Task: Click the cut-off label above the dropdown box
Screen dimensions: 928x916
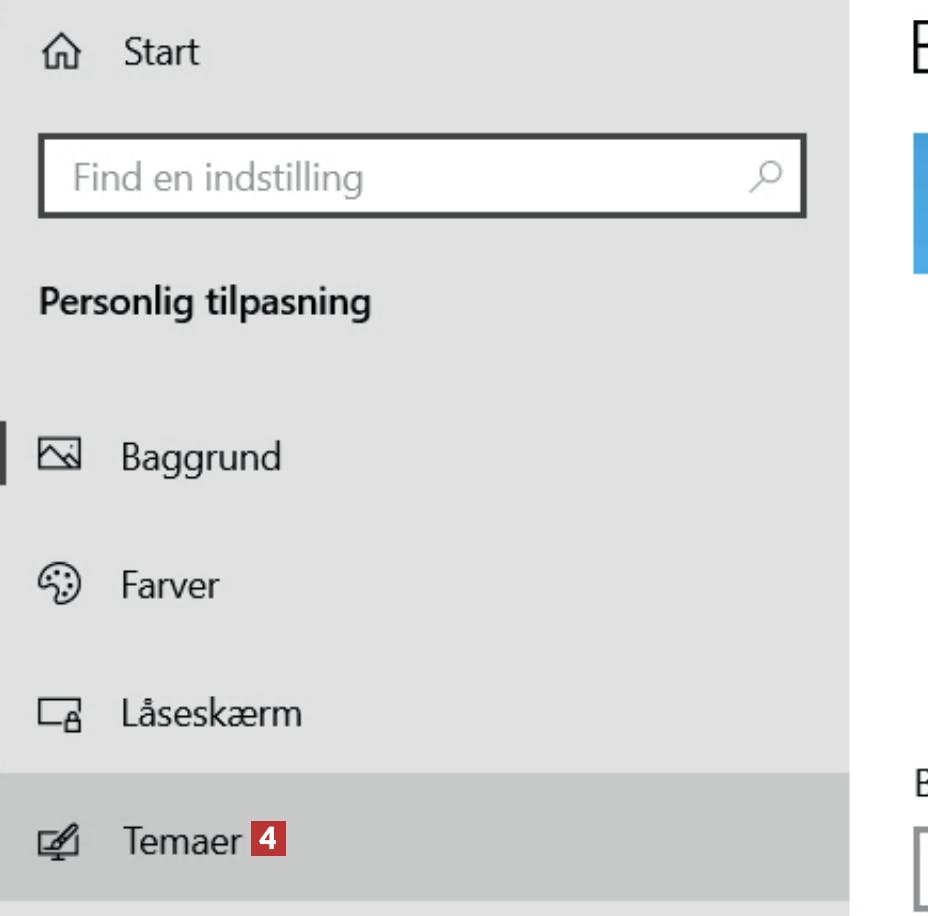Action: click(921, 783)
